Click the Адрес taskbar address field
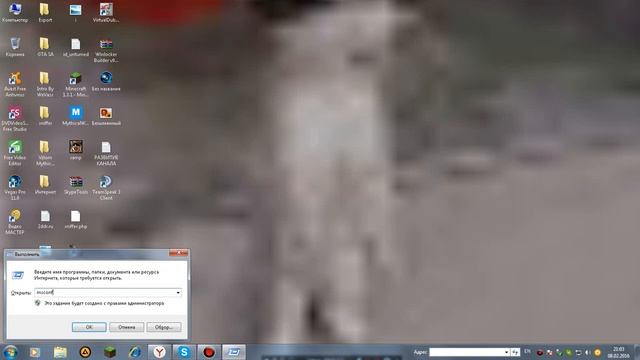 [466, 352]
